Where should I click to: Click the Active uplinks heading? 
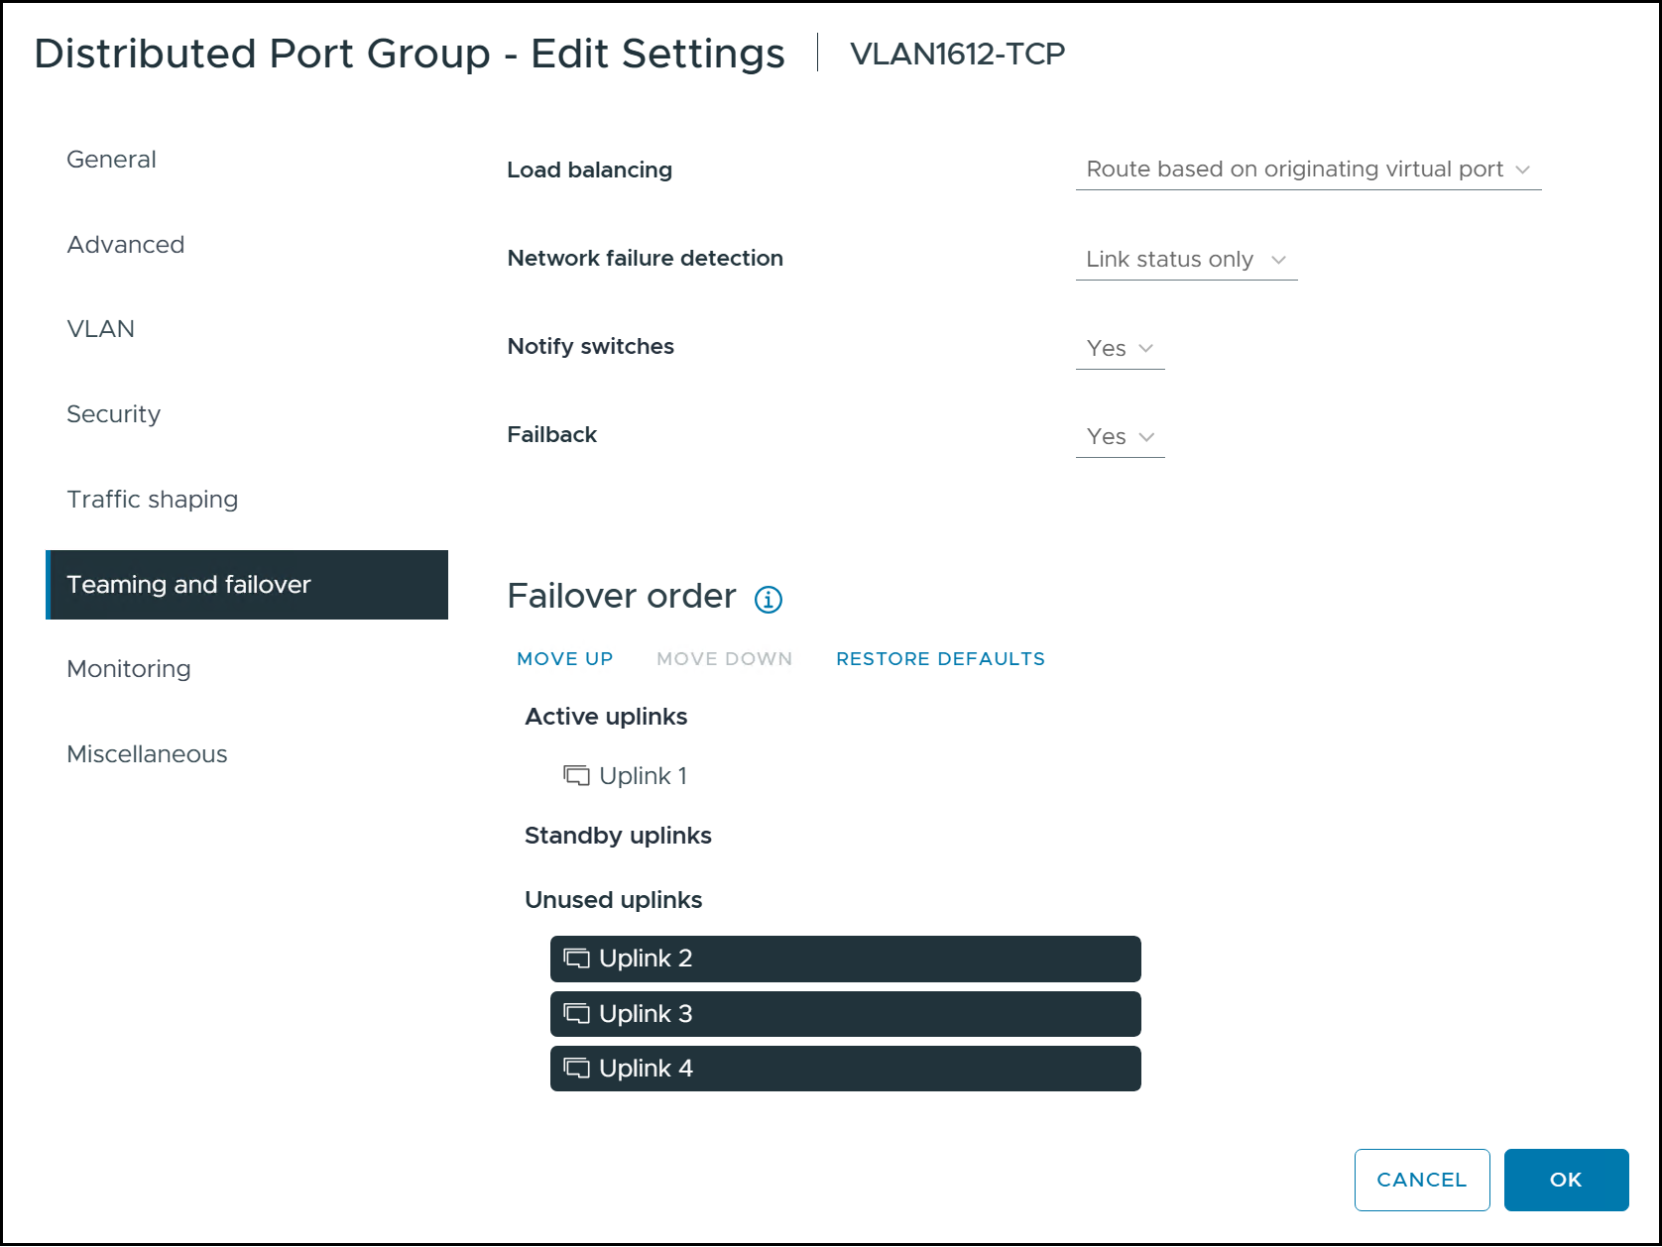click(x=606, y=717)
